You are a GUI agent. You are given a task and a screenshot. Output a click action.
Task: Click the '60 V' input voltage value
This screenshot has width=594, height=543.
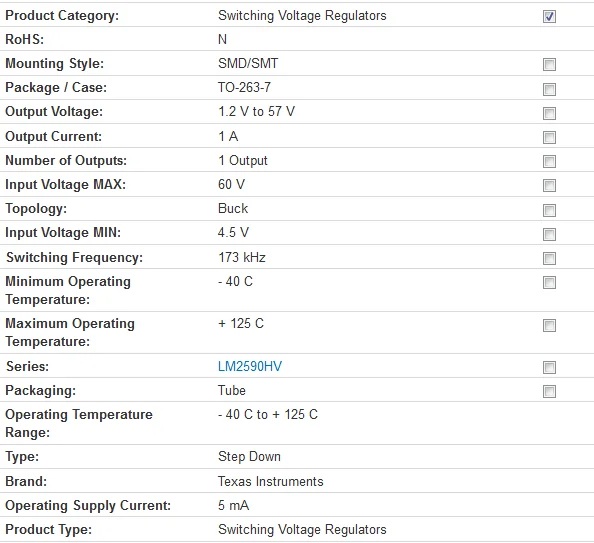(231, 185)
